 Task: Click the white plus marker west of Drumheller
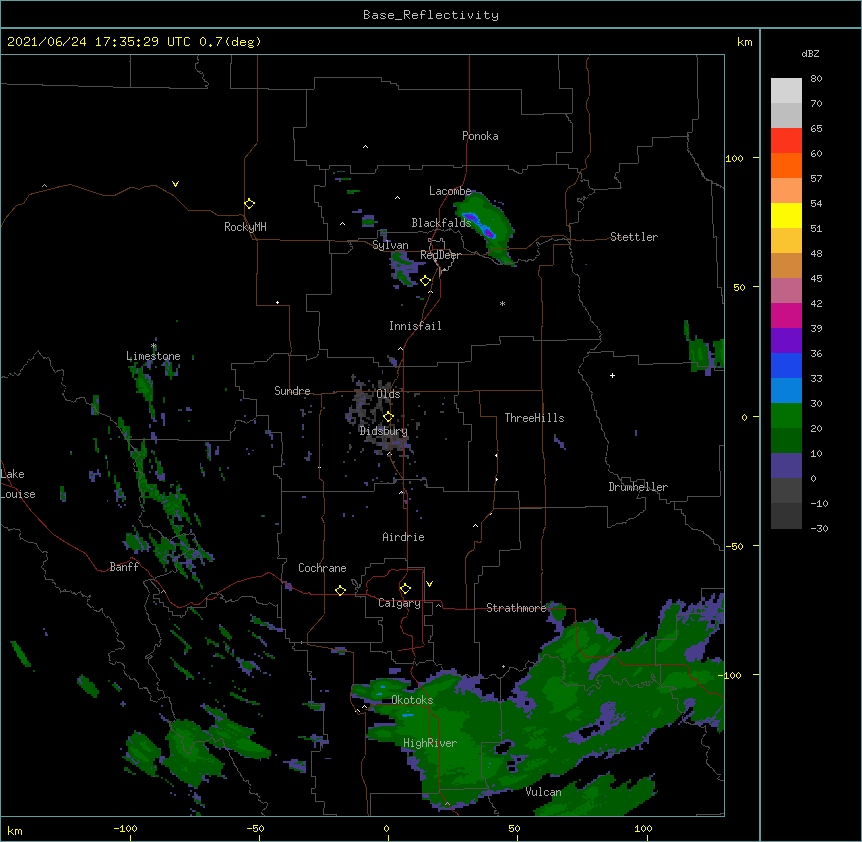(x=612, y=375)
